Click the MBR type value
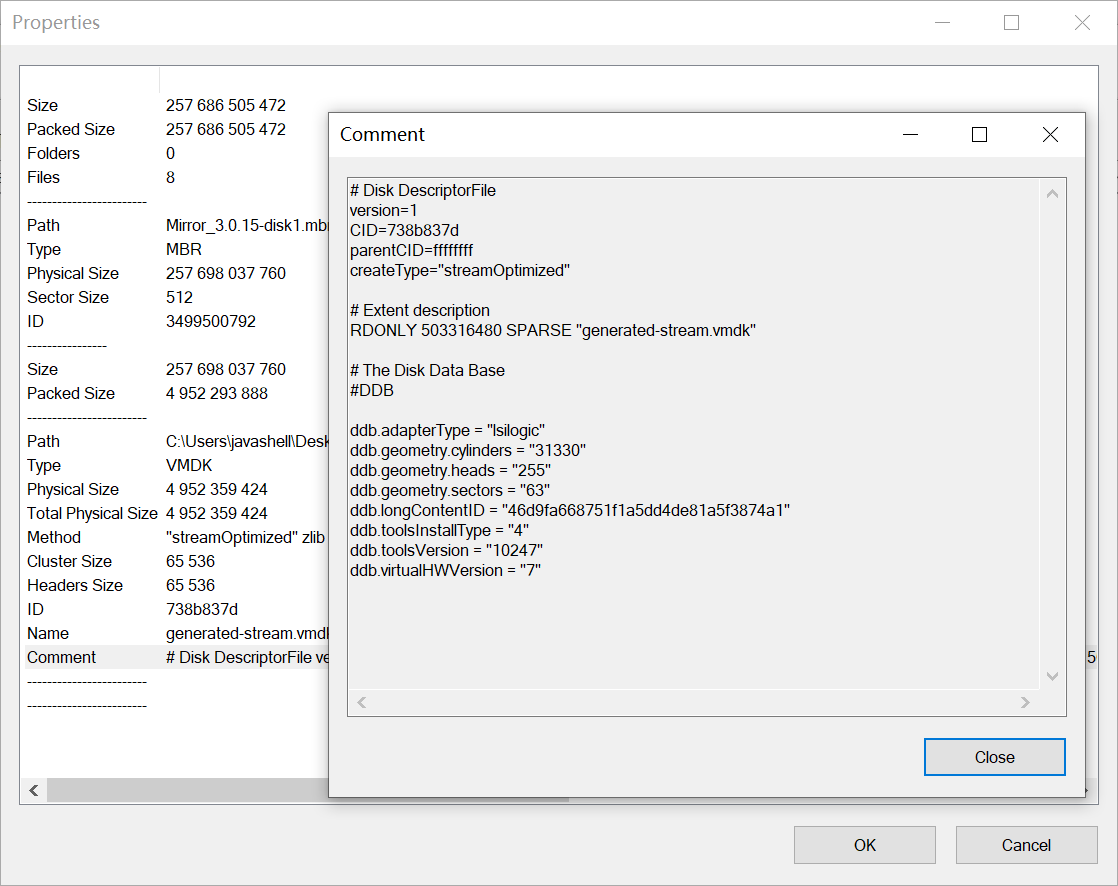The height and width of the screenshot is (886, 1118). (184, 249)
